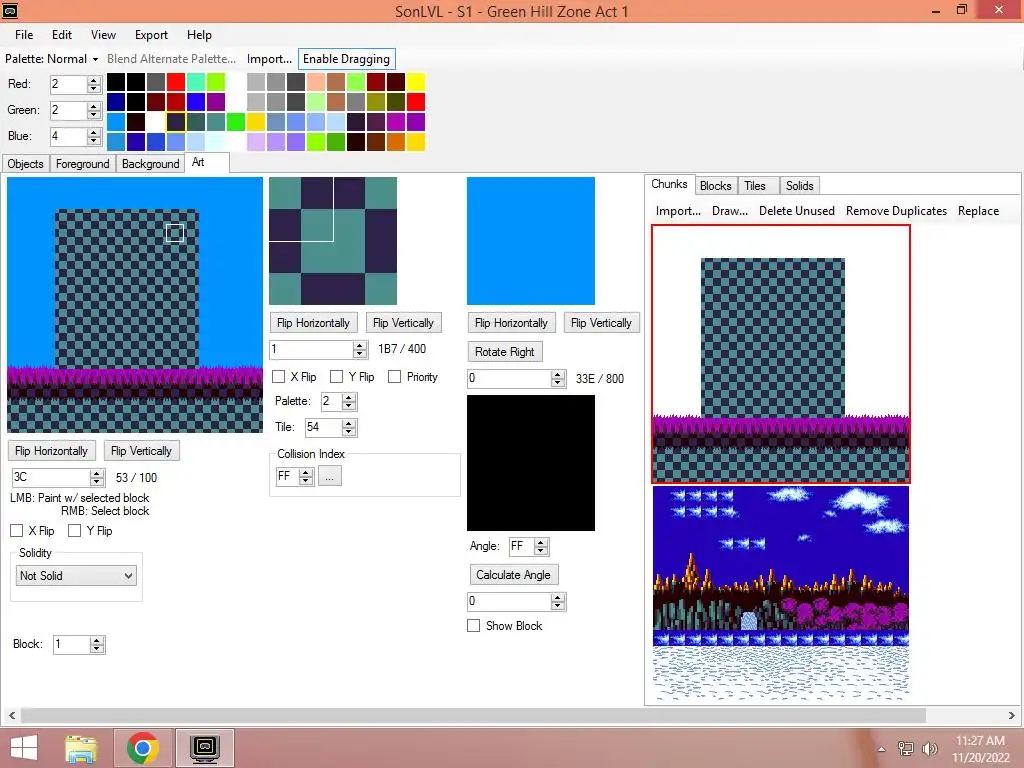Open the network tray icon
Screen dimensions: 1024x768
click(905, 748)
